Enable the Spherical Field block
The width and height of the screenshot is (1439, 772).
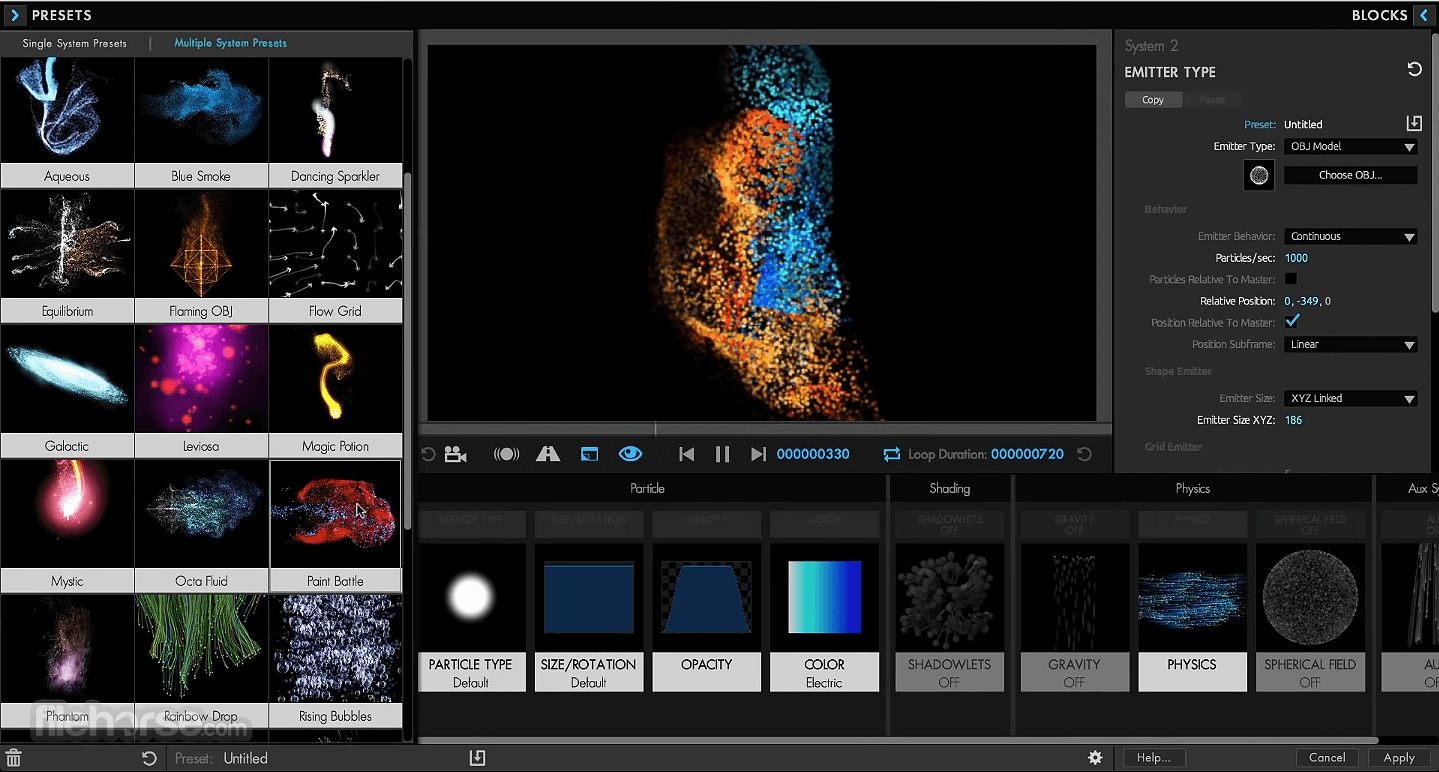pos(1310,617)
